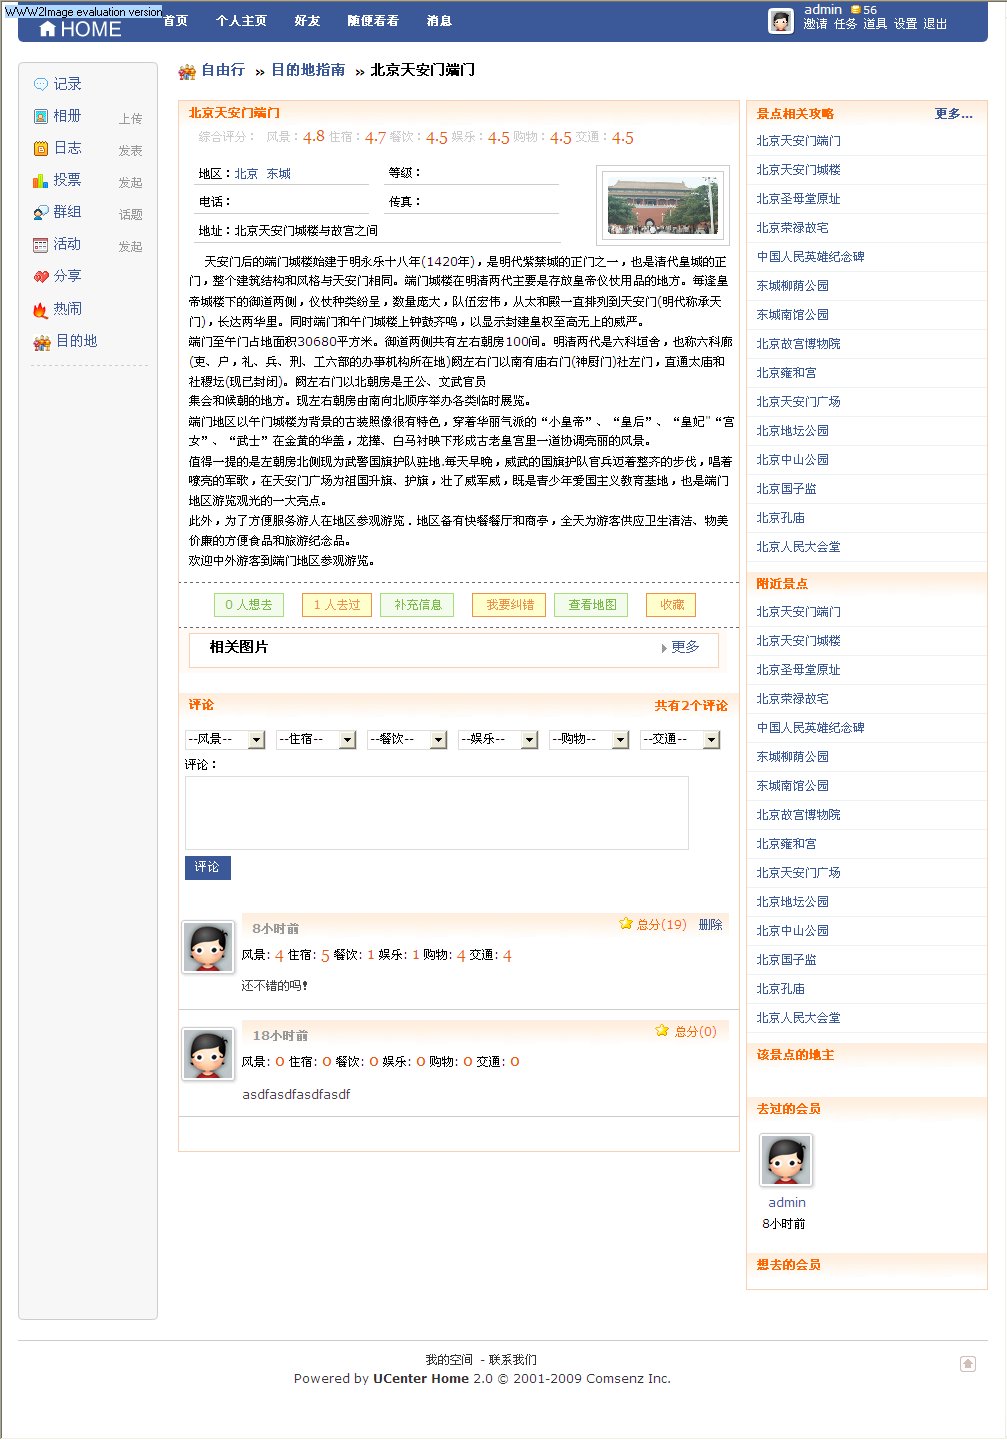Click the admin avatar in top bar

pos(781,20)
